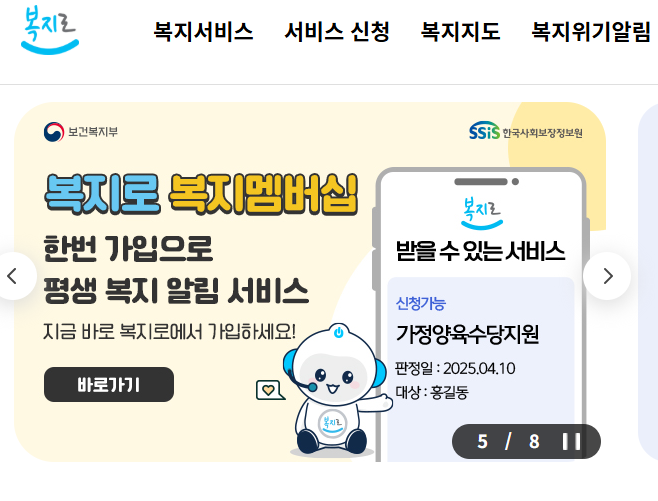
Task: Click the 바로가기 button
Action: pos(109,384)
